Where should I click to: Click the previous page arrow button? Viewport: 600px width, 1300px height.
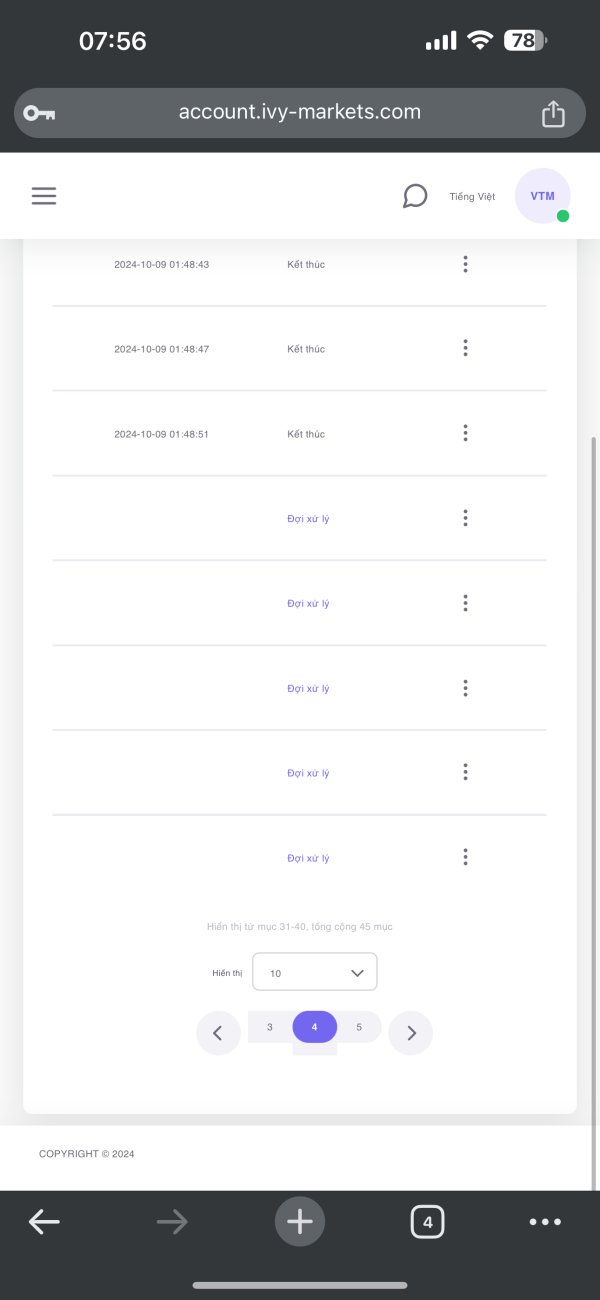pyautogui.click(x=218, y=1033)
